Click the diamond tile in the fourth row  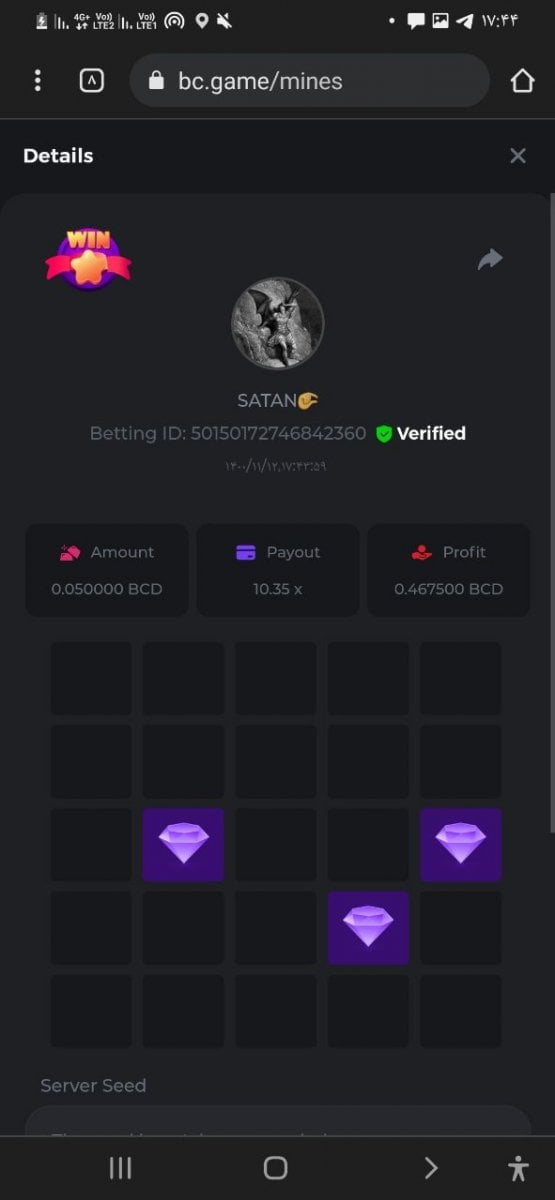click(368, 928)
